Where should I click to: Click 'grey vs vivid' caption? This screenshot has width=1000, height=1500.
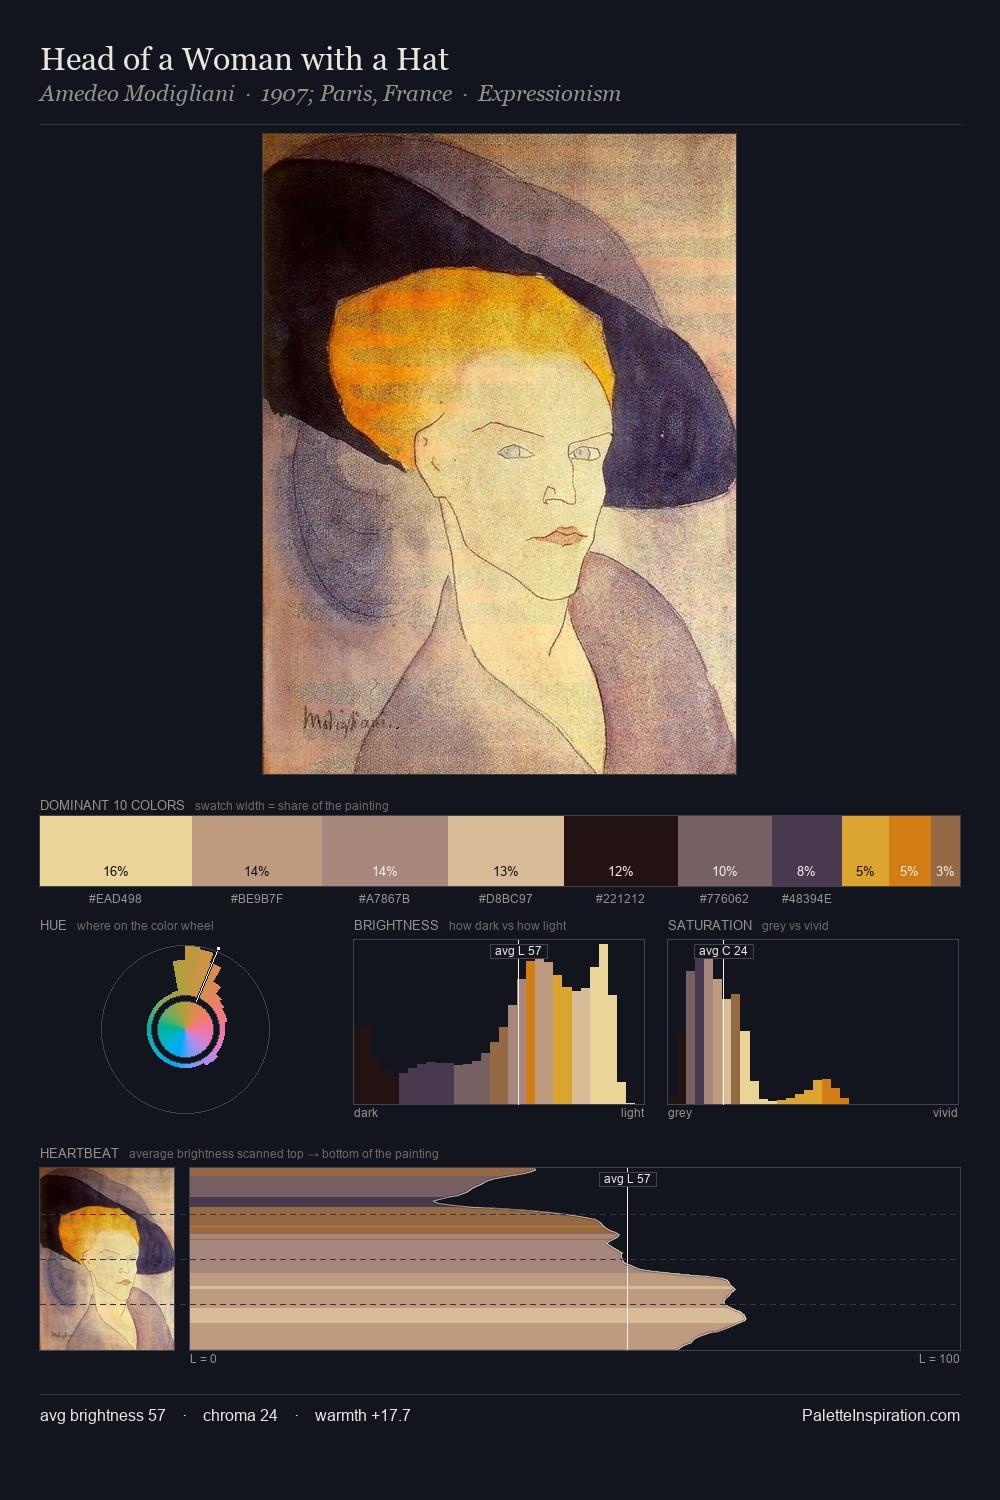pyautogui.click(x=796, y=926)
